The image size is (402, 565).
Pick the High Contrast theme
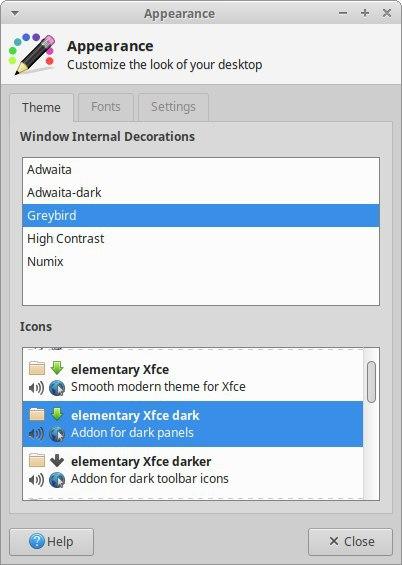pyautogui.click(x=201, y=239)
